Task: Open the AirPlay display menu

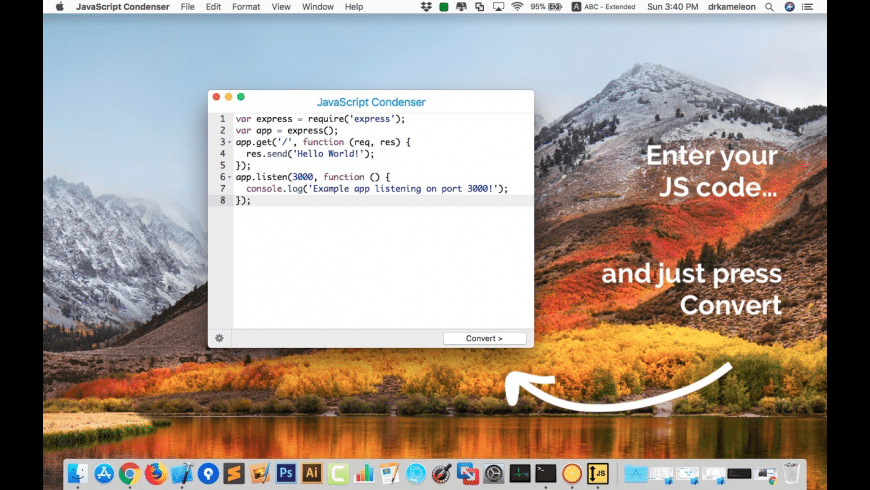Action: point(498,7)
